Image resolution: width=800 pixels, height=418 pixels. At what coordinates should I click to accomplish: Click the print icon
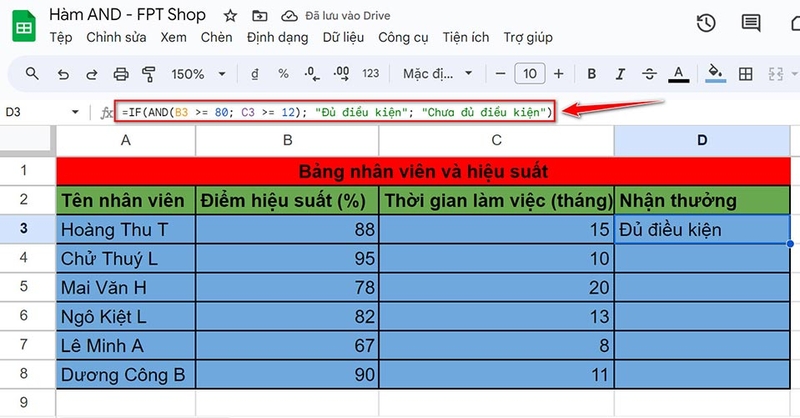pos(121,75)
